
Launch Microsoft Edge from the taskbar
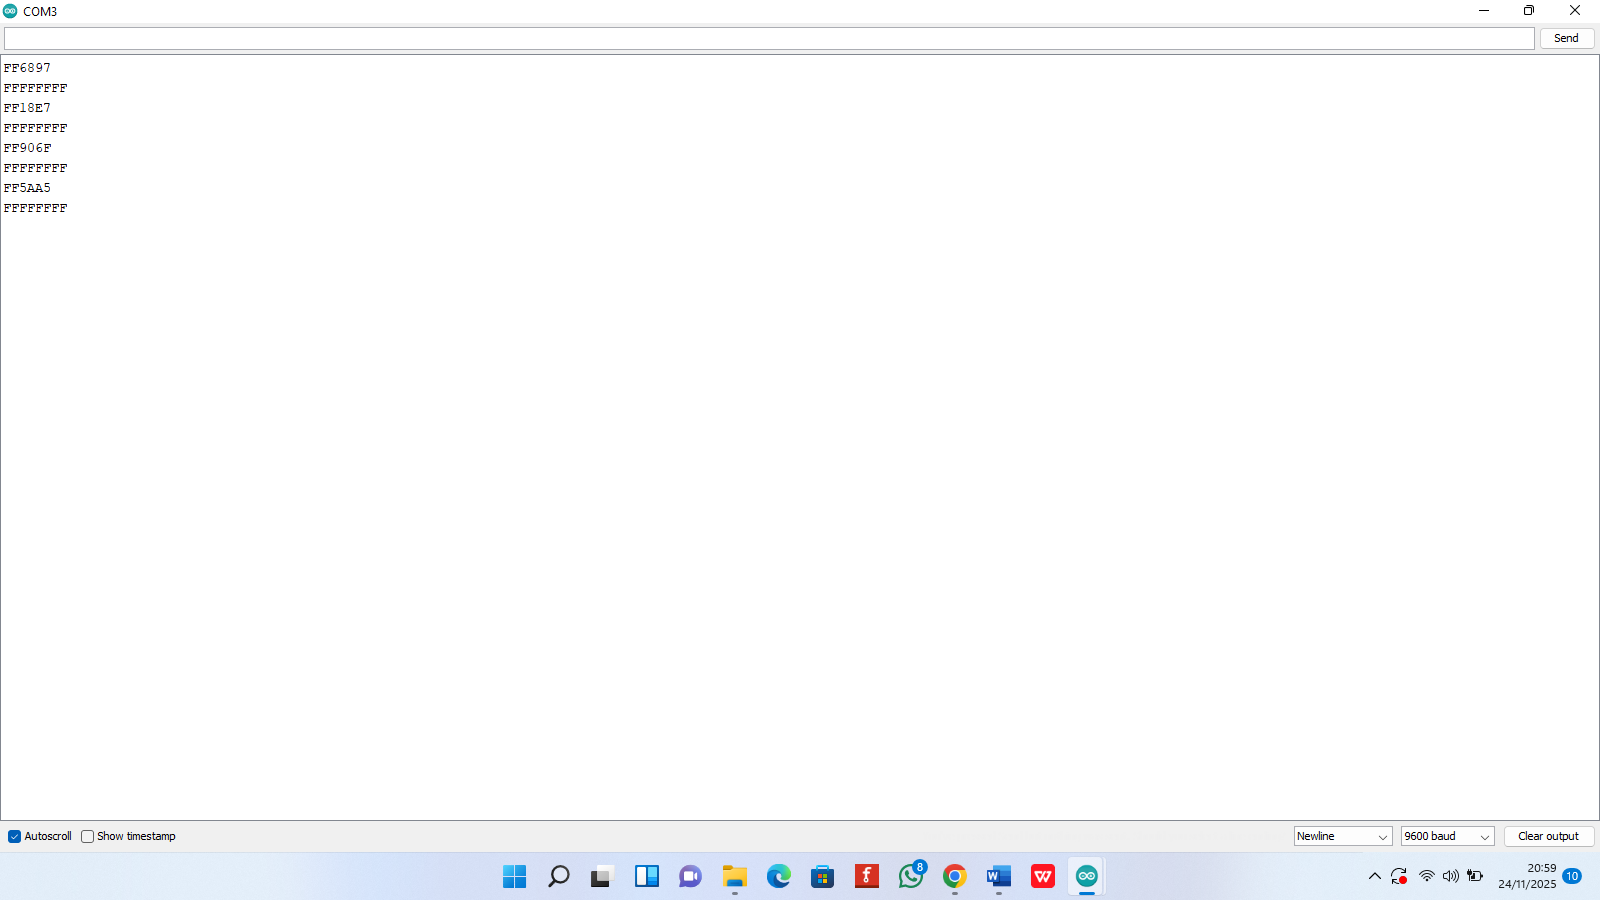click(779, 877)
